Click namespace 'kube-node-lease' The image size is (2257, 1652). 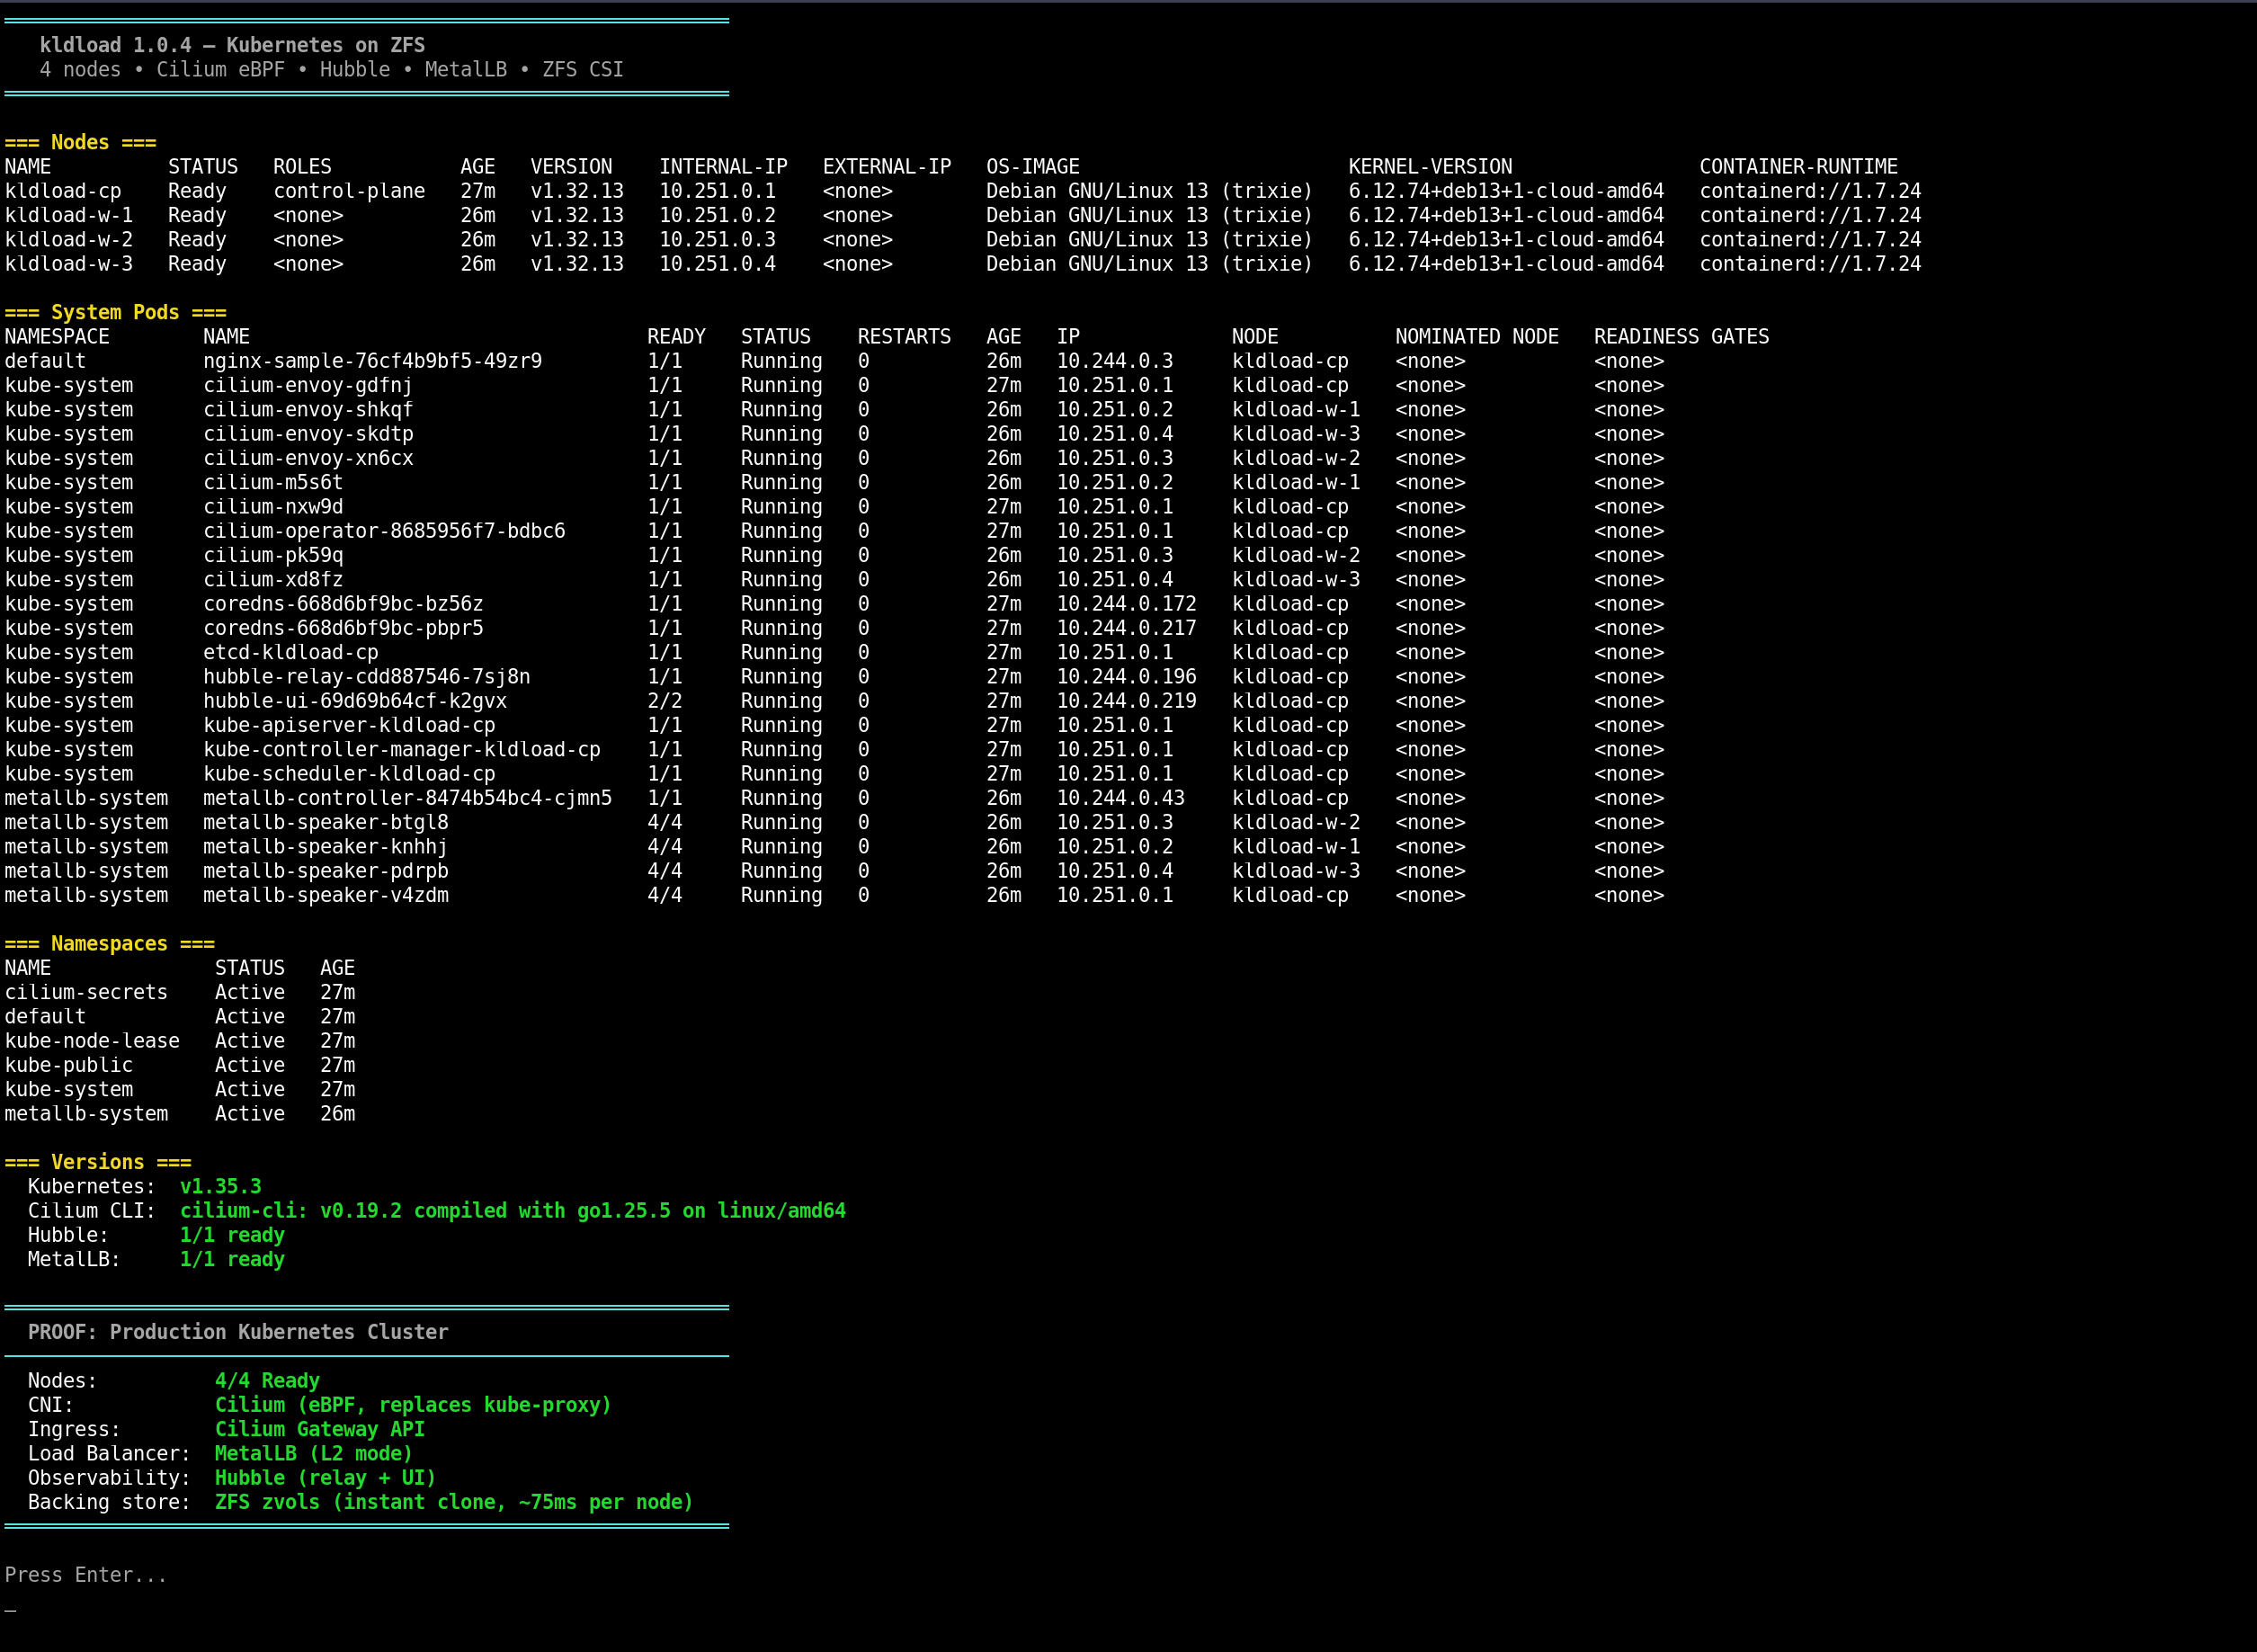click(92, 1041)
